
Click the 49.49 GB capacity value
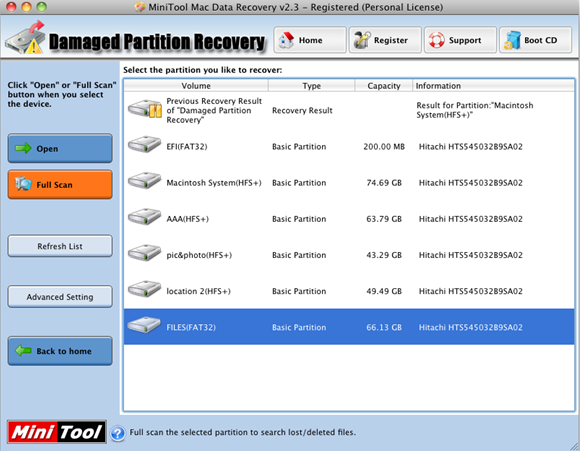point(384,292)
